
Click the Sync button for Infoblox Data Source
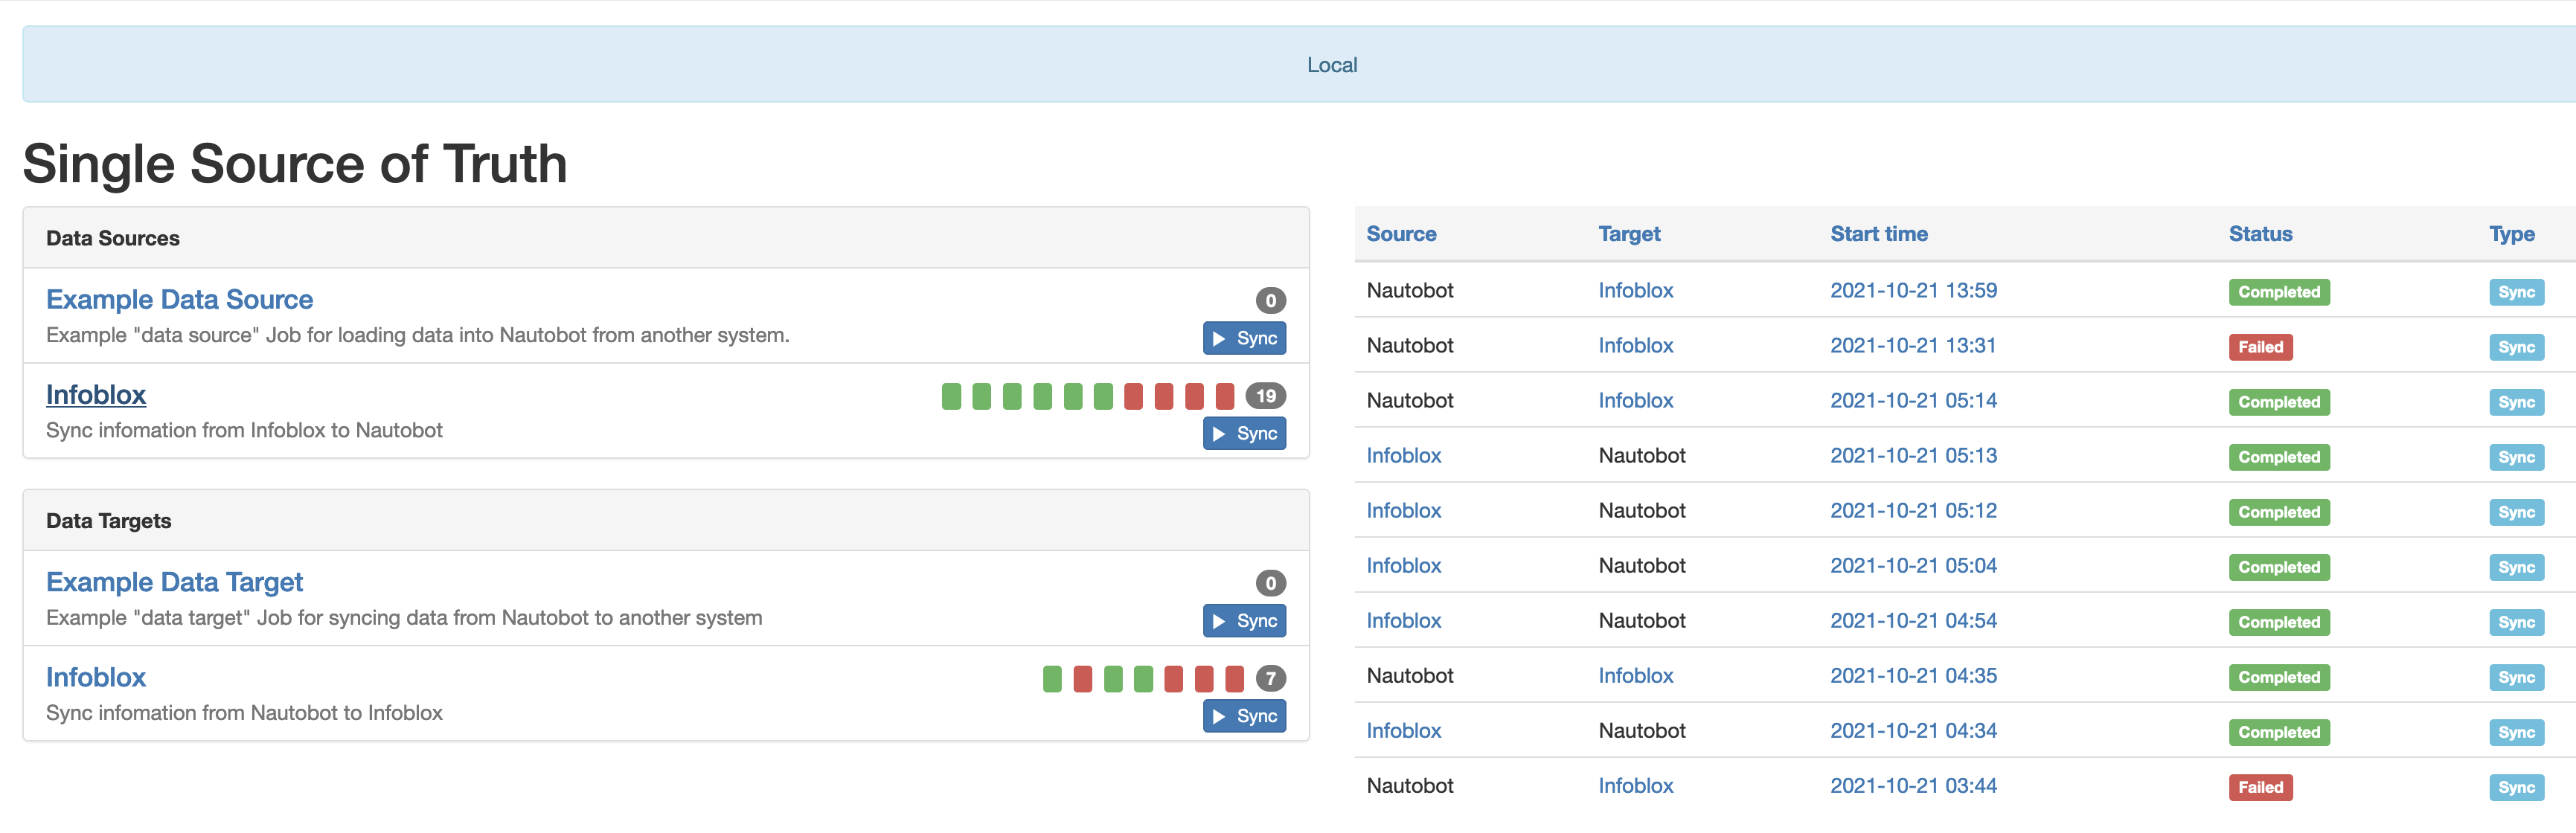[x=1242, y=432]
